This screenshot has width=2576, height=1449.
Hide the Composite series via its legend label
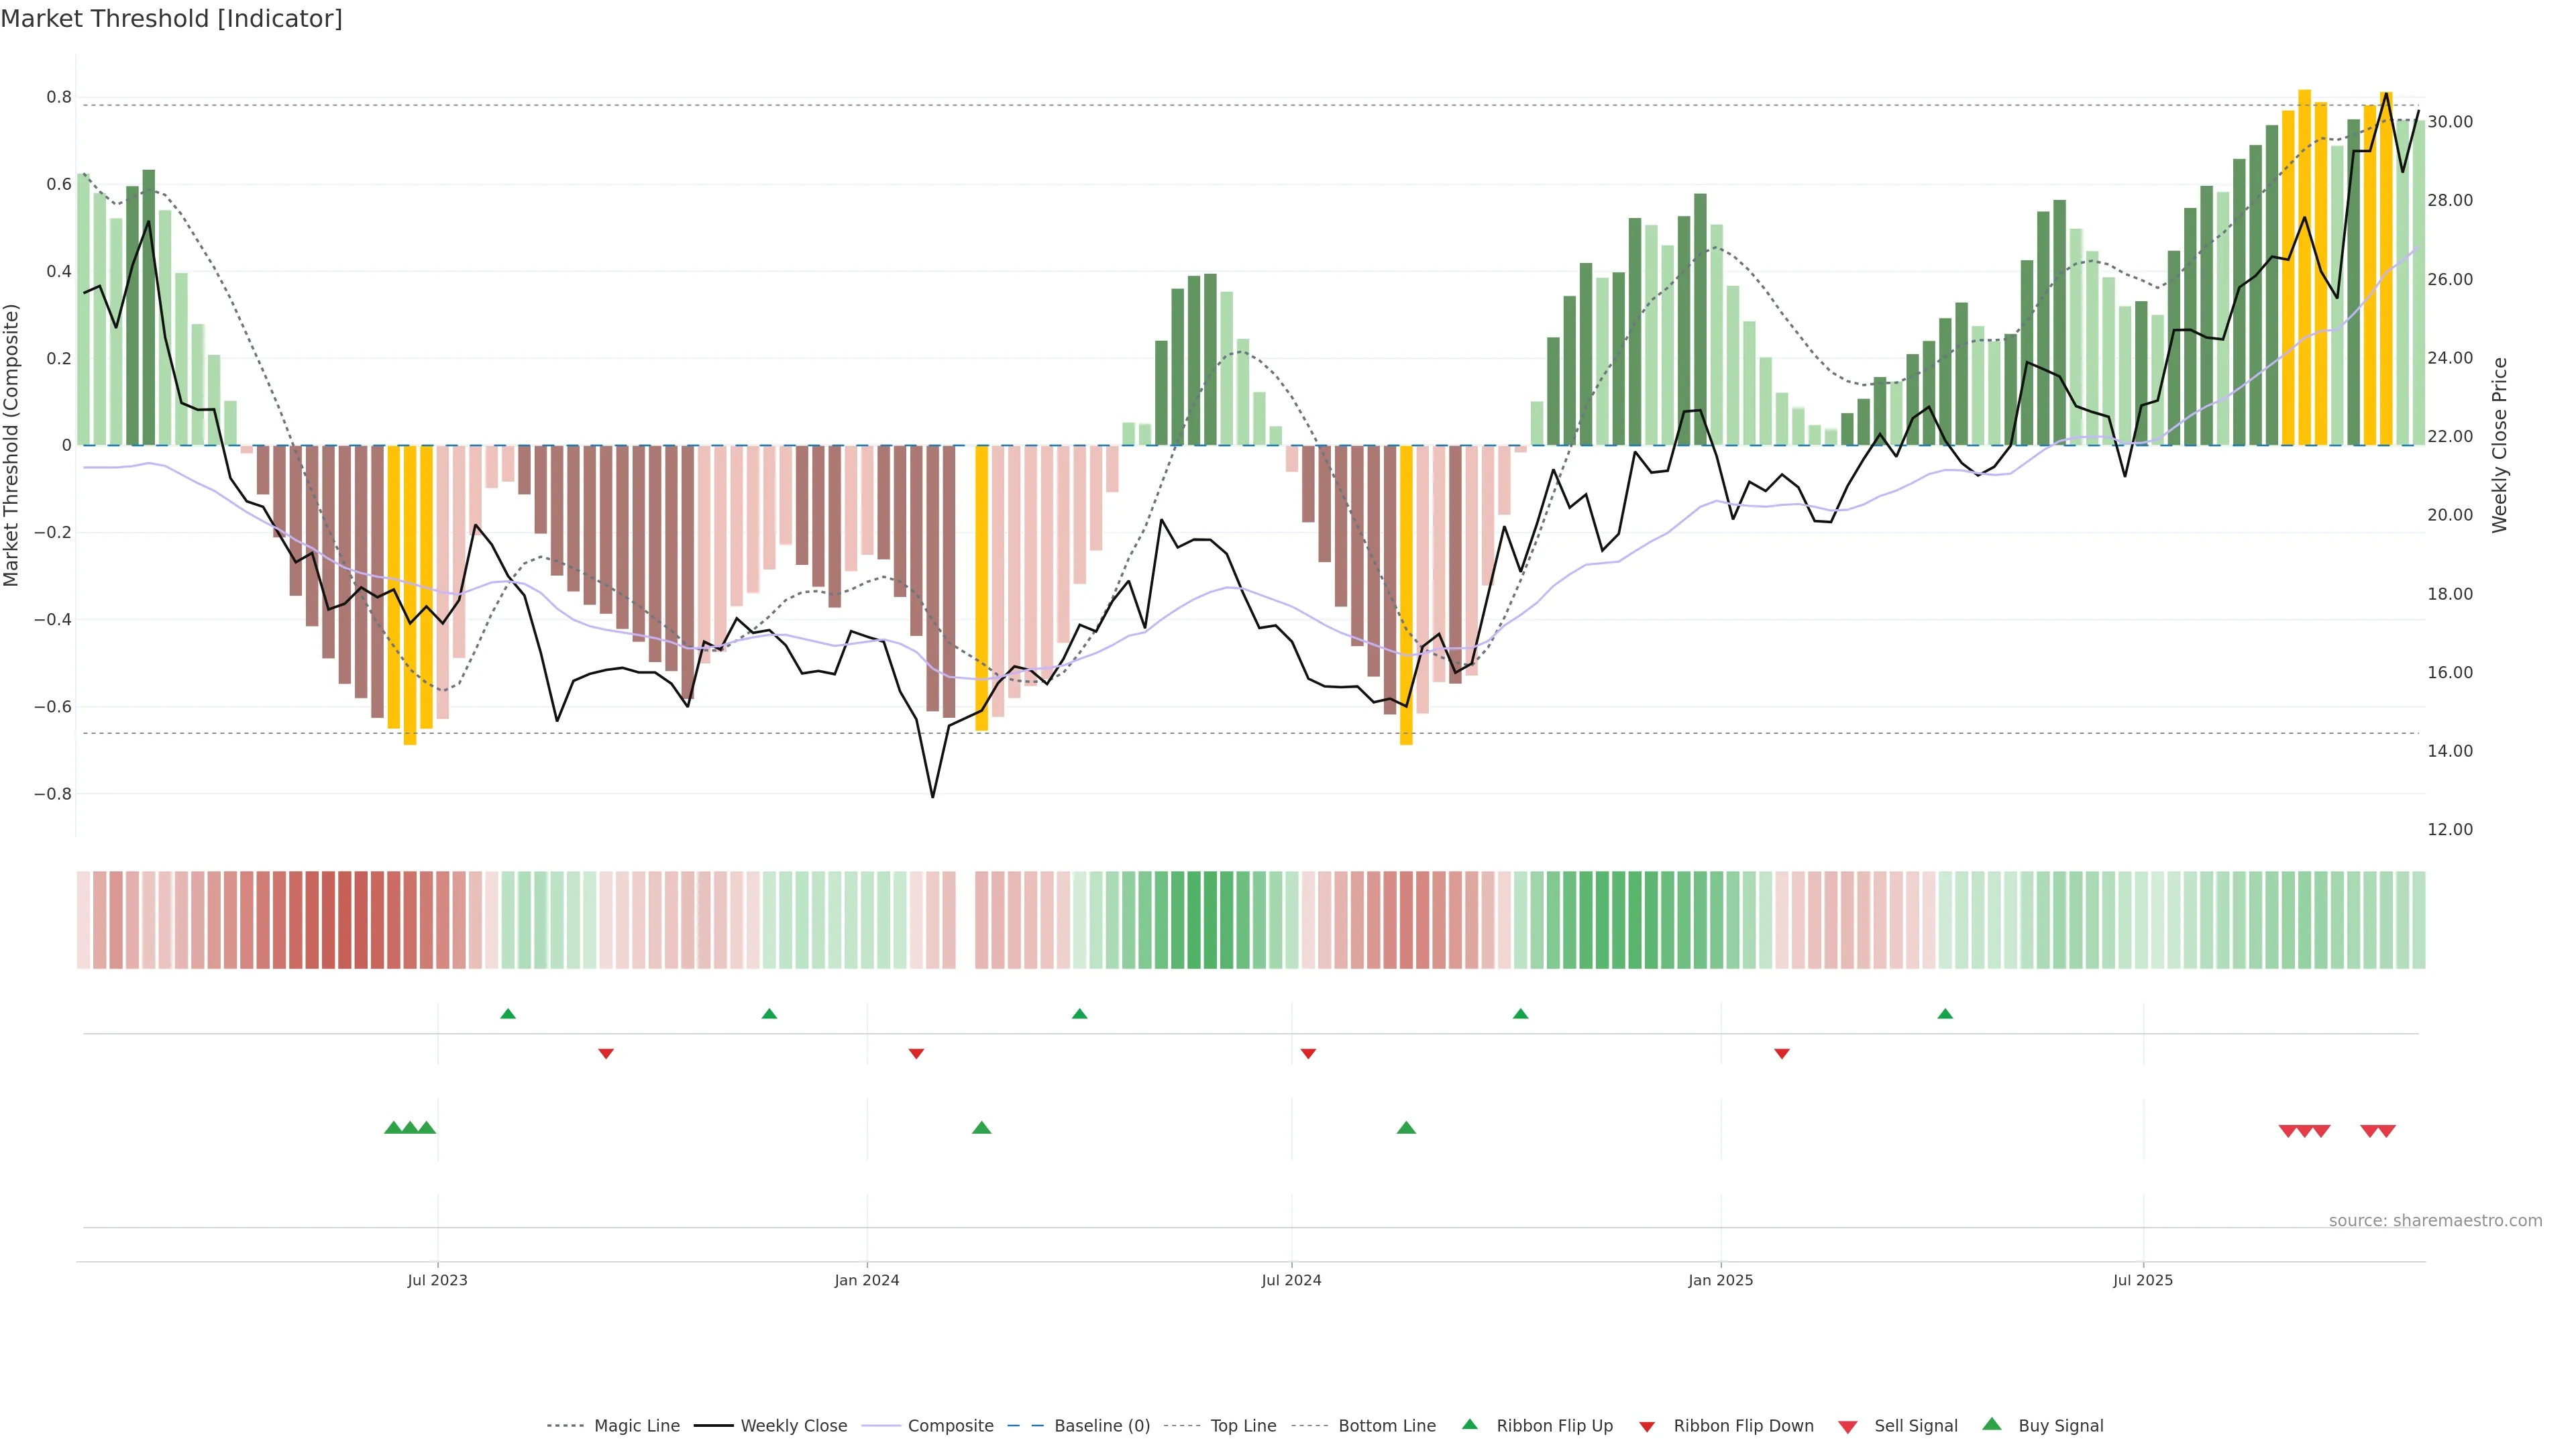tap(950, 1426)
